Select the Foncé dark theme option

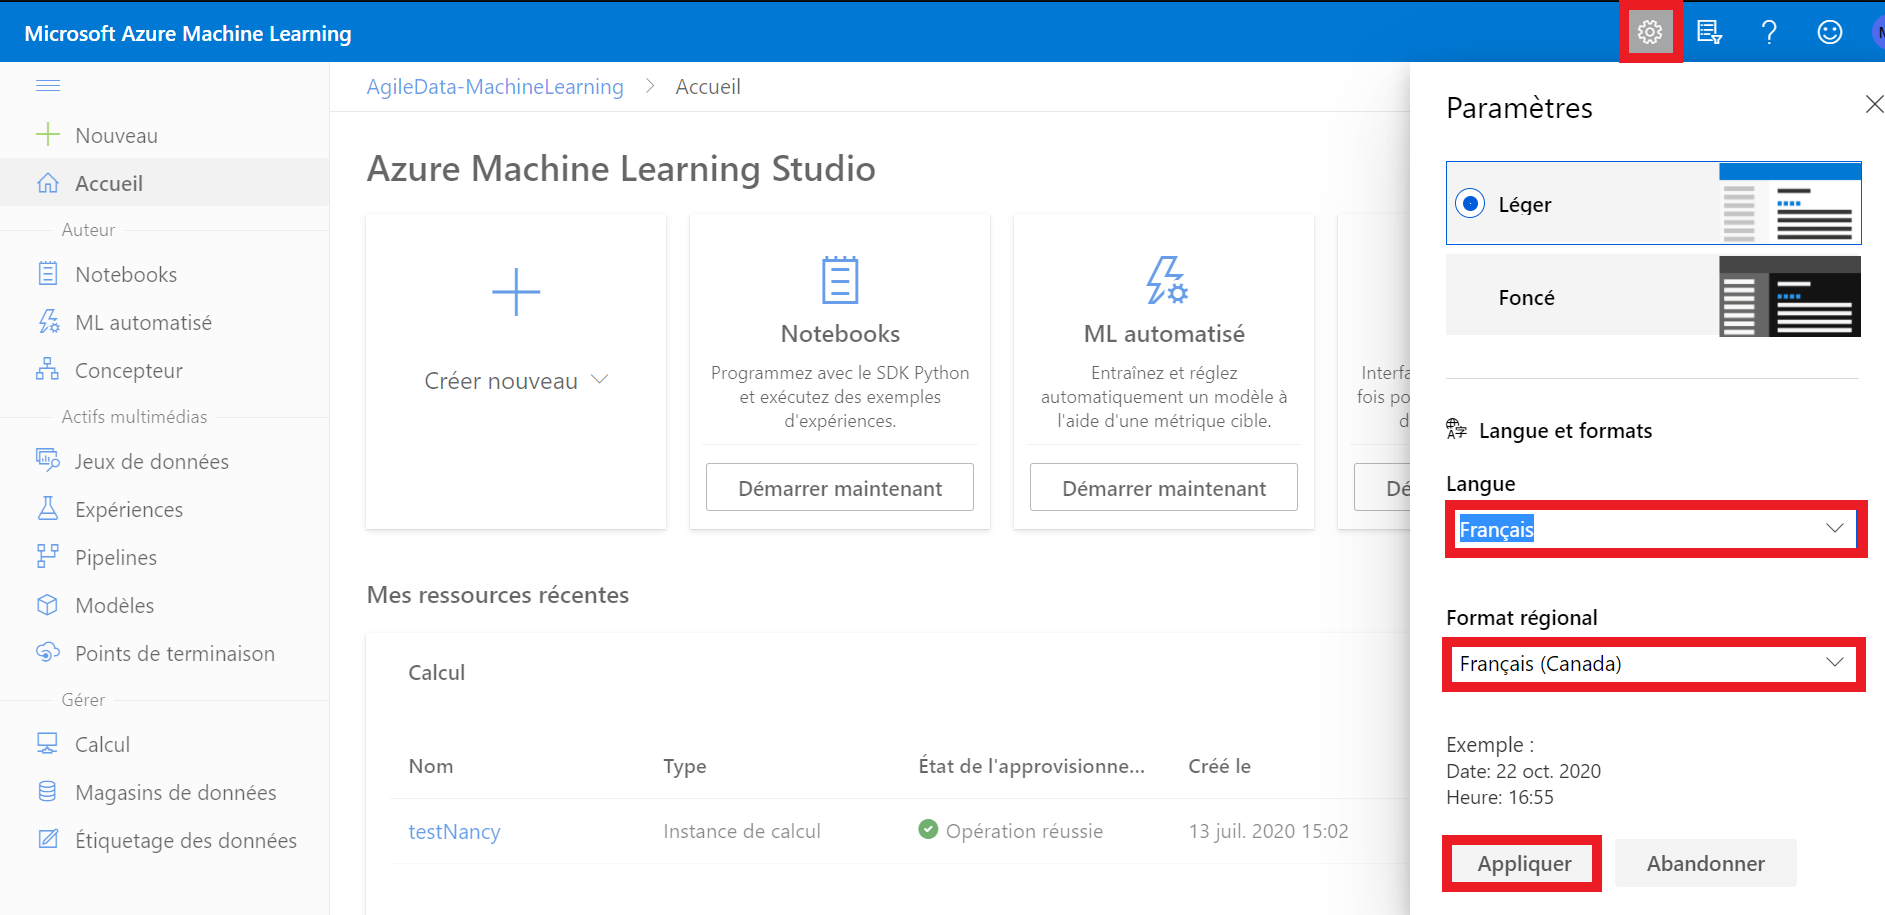click(x=1653, y=296)
